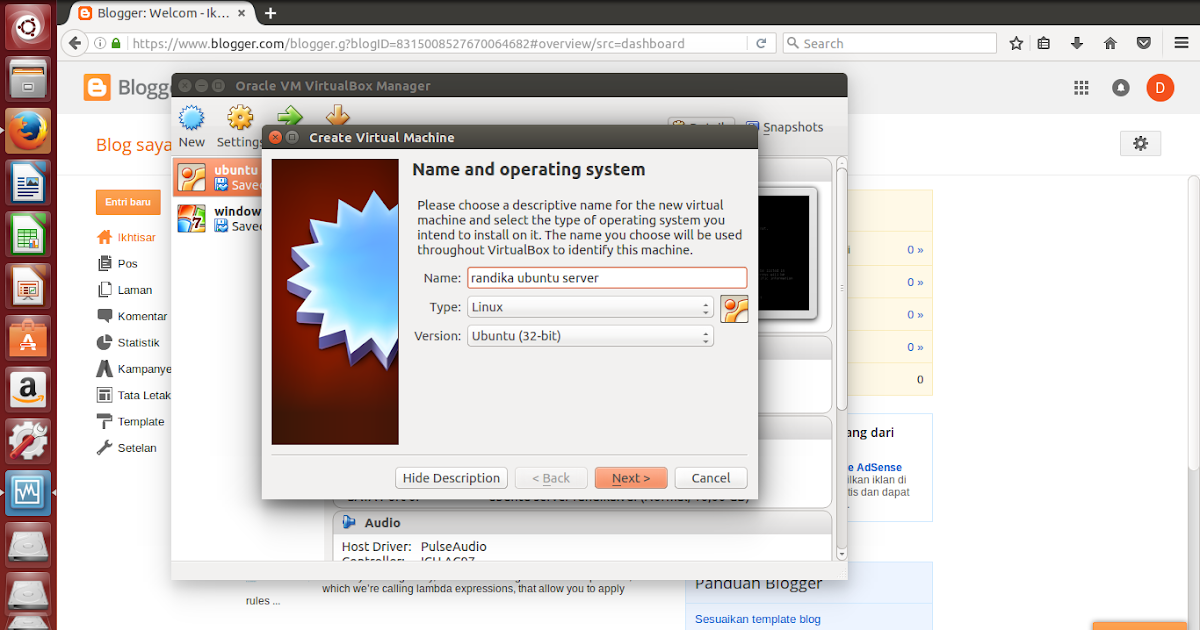Toggle the bookmark star in Firefox toolbar
The width and height of the screenshot is (1200, 630).
point(1015,43)
